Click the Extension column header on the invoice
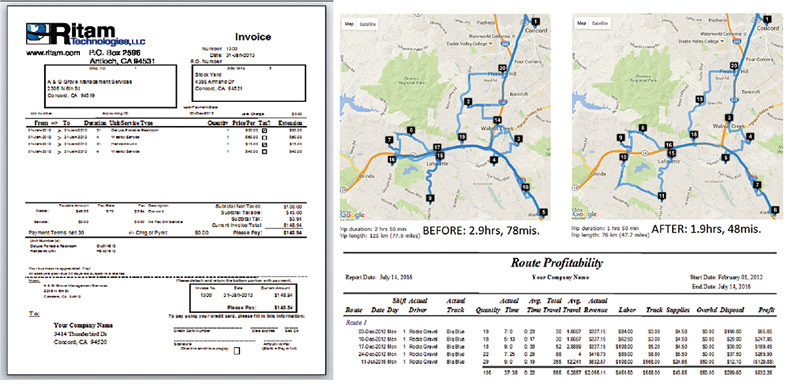 coord(290,123)
